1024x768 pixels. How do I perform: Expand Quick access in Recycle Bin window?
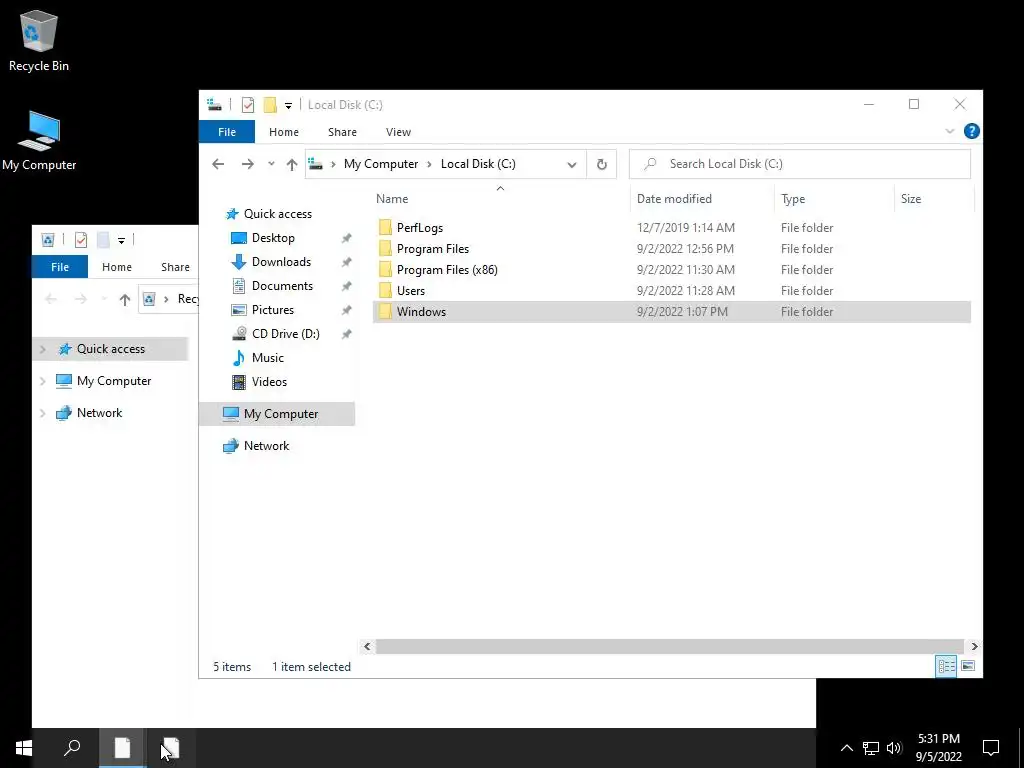43,349
